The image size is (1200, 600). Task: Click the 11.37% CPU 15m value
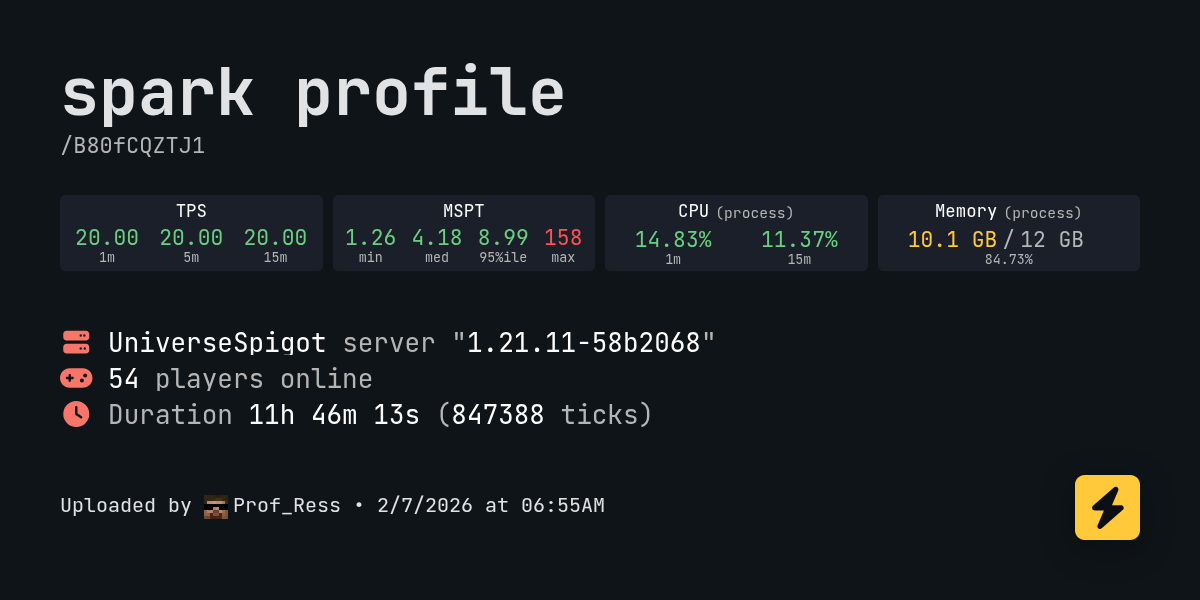(799, 240)
